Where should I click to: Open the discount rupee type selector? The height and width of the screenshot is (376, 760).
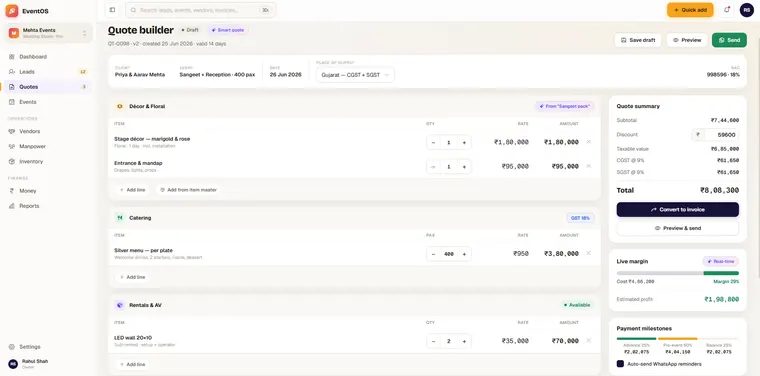[x=698, y=135]
